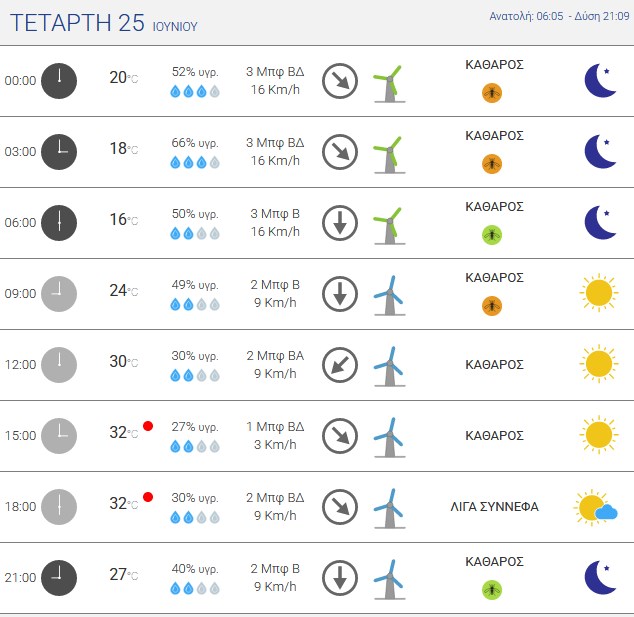Click the green wind turbine at 03:00
This screenshot has width=634, height=617.
pyautogui.click(x=389, y=155)
